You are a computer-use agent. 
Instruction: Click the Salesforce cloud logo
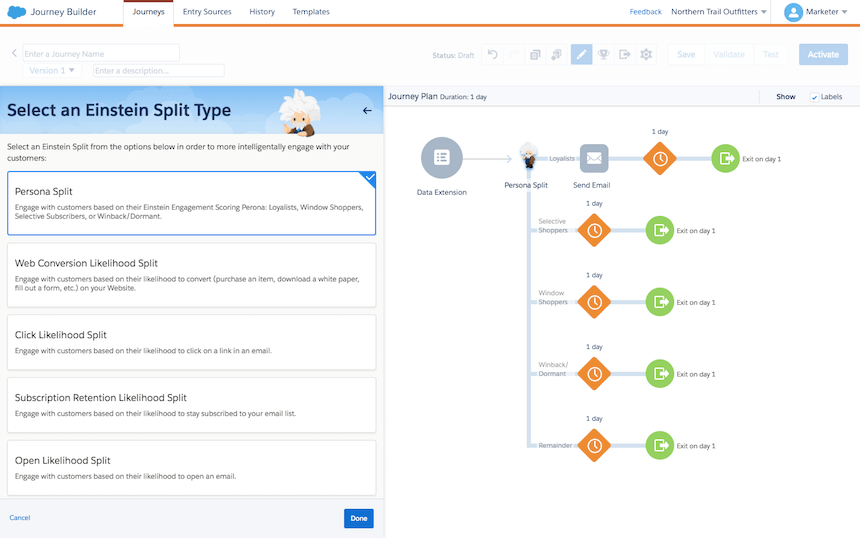(x=16, y=12)
